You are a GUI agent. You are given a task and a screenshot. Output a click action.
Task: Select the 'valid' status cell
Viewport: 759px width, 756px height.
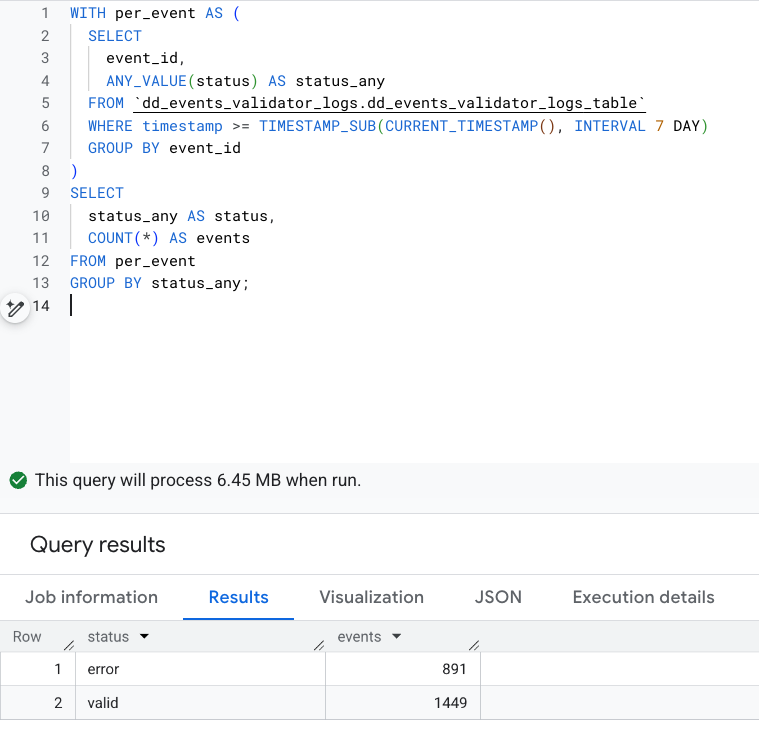click(200, 703)
